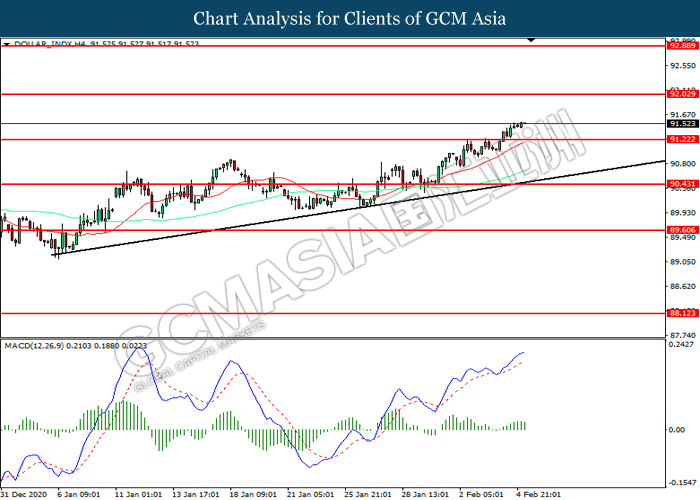Click the dropdown triangle before DOLLAR_INDX symbol
This screenshot has height=500, width=700.
(x=7, y=44)
